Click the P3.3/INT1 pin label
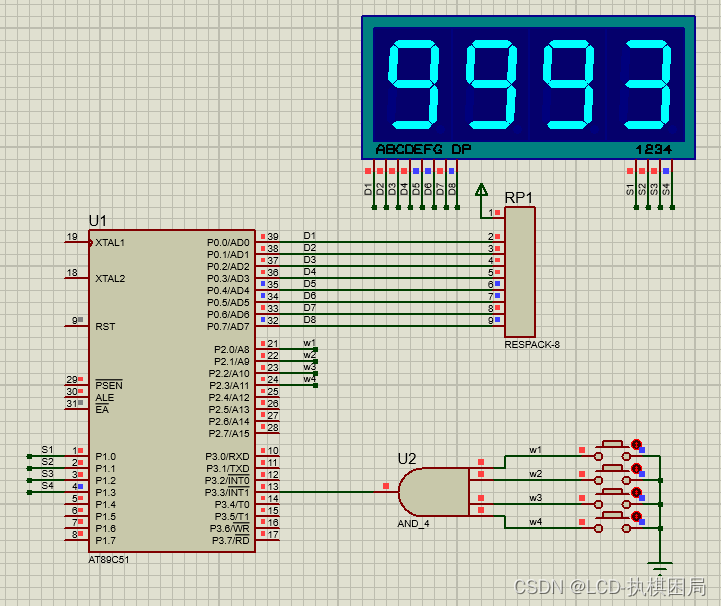The width and height of the screenshot is (721, 606). pos(227,492)
